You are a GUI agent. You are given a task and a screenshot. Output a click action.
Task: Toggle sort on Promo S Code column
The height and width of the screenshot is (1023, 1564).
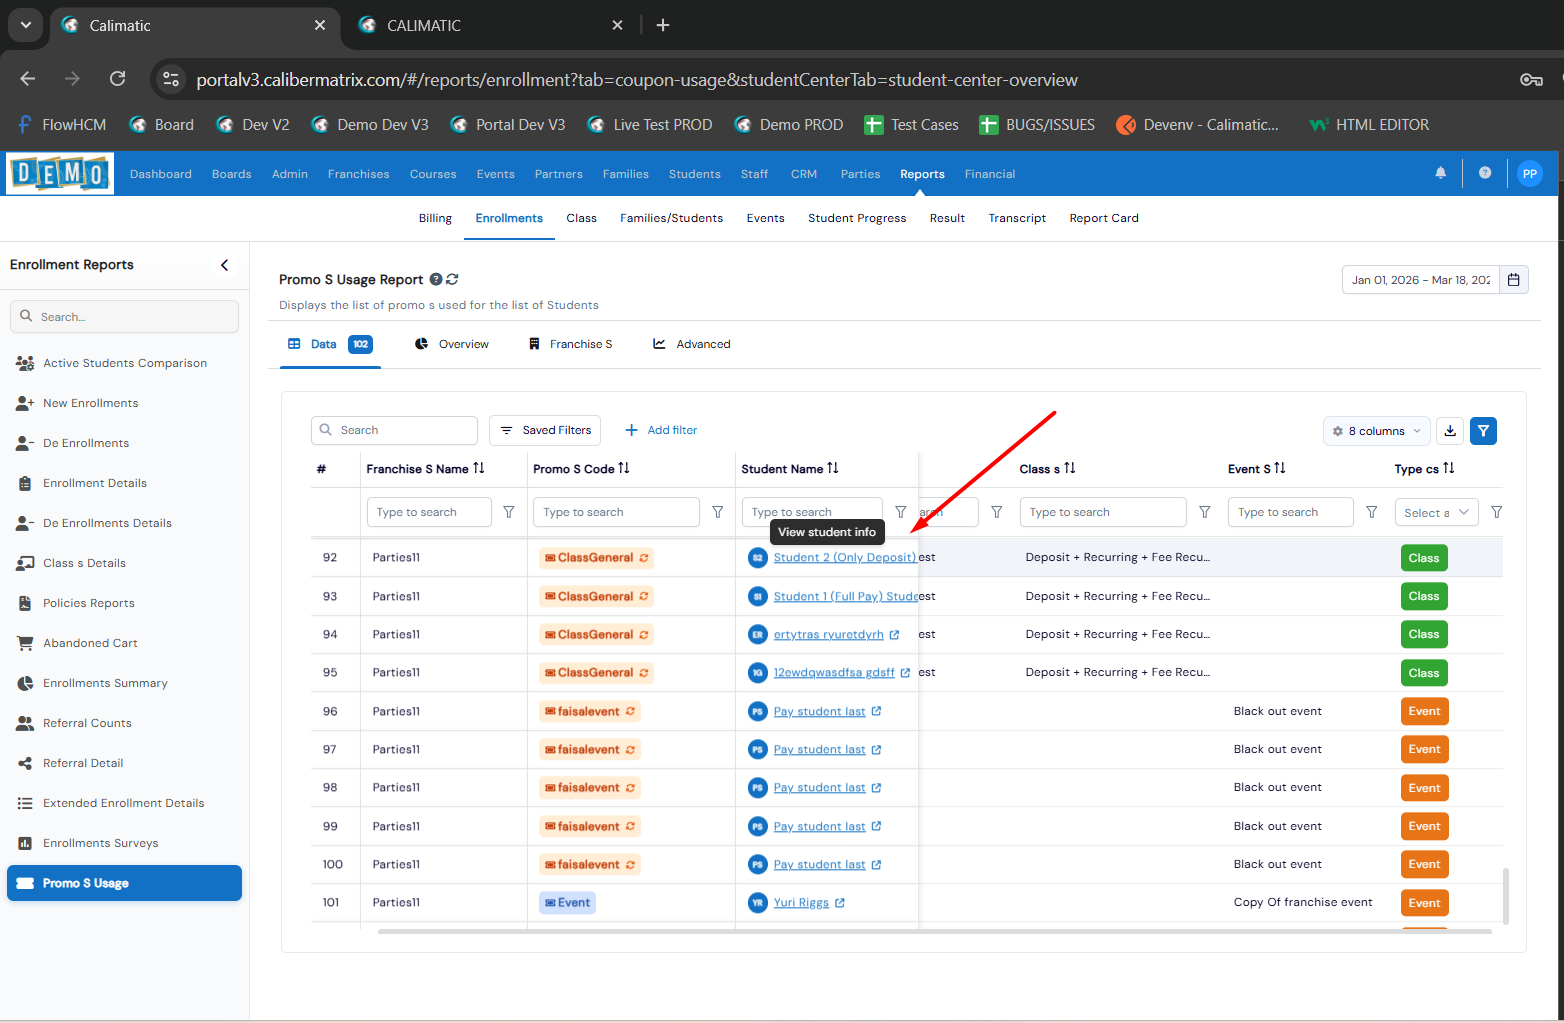624,468
